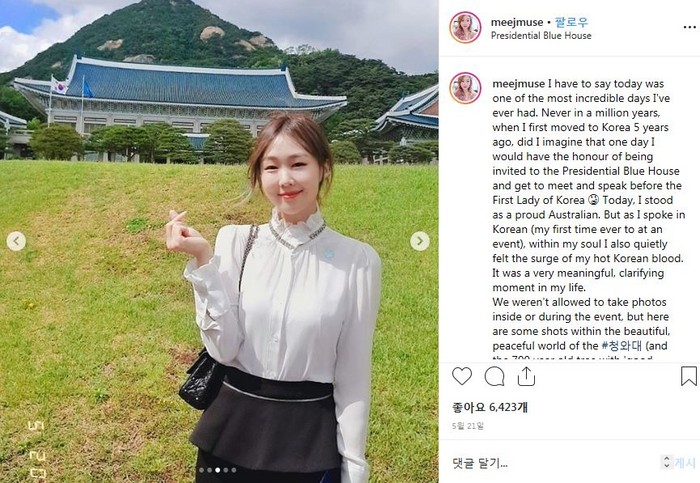
Task: Open the Presidential Blue House location link
Action: tap(541, 36)
